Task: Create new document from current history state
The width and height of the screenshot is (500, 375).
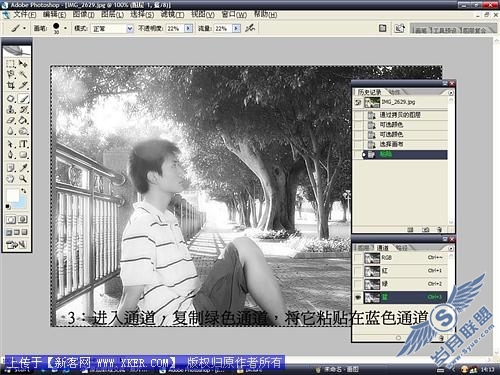Action: (410, 229)
